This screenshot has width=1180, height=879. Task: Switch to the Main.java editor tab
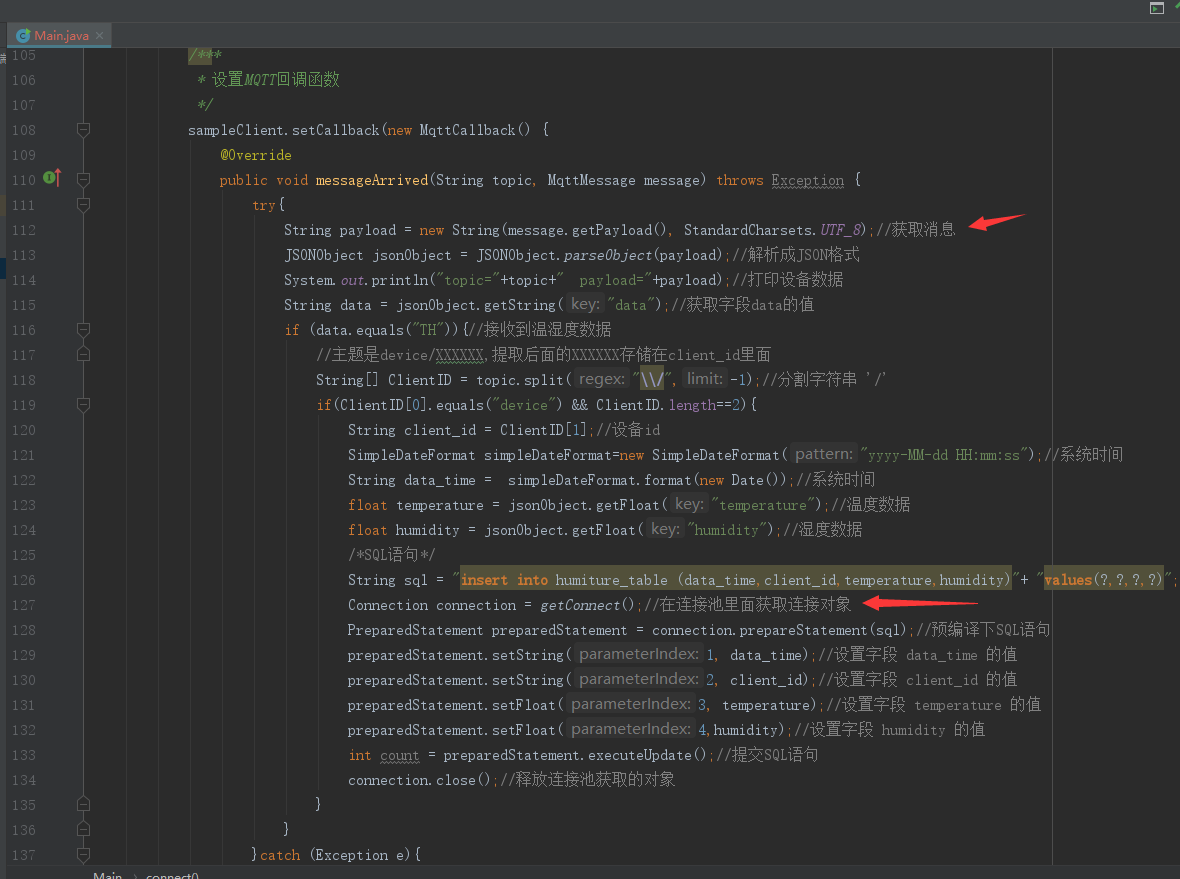60,35
